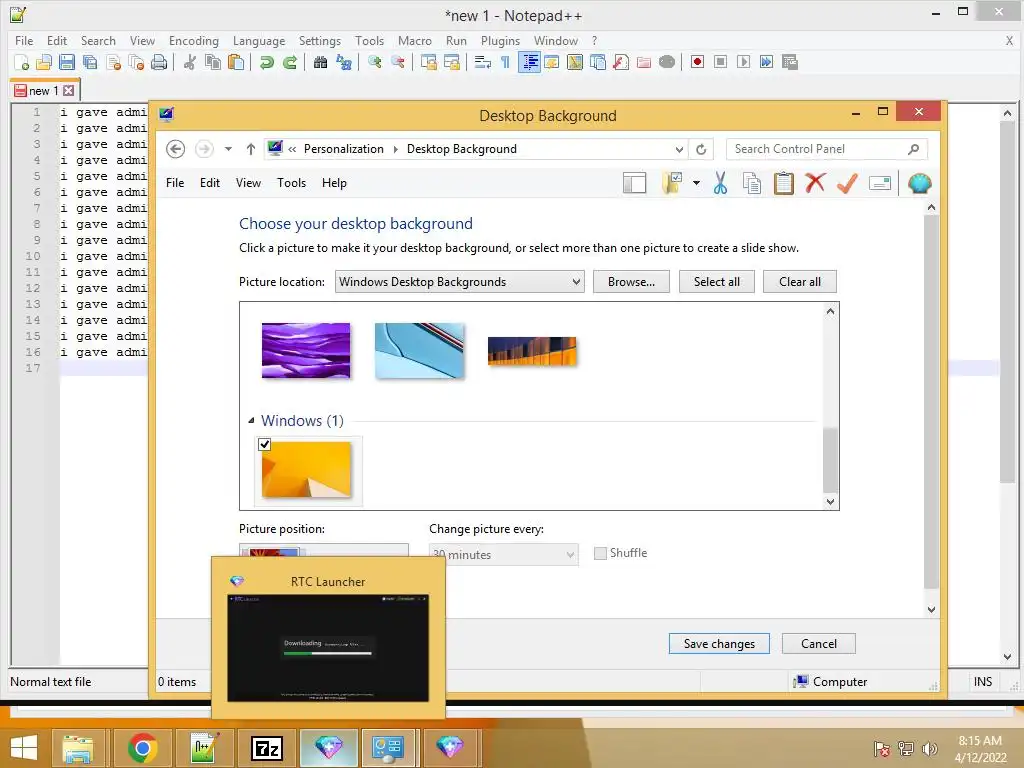Open the Plugins menu in Notepad++
1024x768 pixels.
500,40
